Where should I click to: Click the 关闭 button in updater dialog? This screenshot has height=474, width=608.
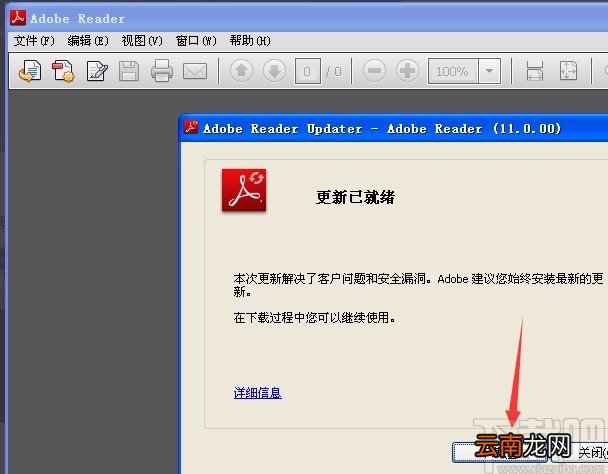(580, 452)
